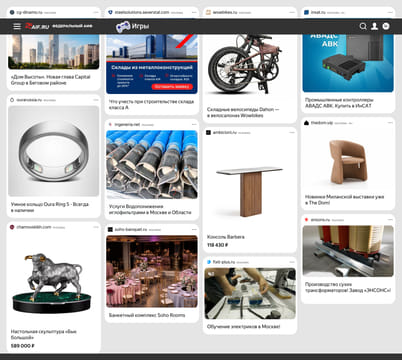This screenshot has height=360, width=402.
Task: Open the silver Oura ring image
Action: click(x=54, y=151)
